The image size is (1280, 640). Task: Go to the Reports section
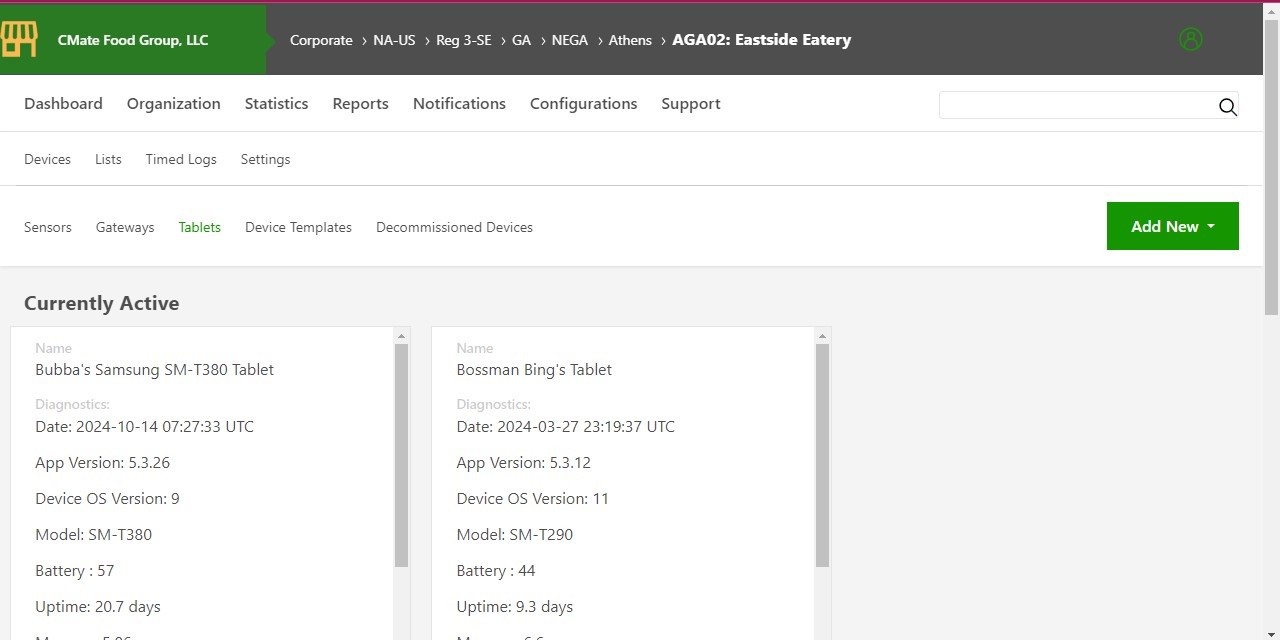[360, 104]
